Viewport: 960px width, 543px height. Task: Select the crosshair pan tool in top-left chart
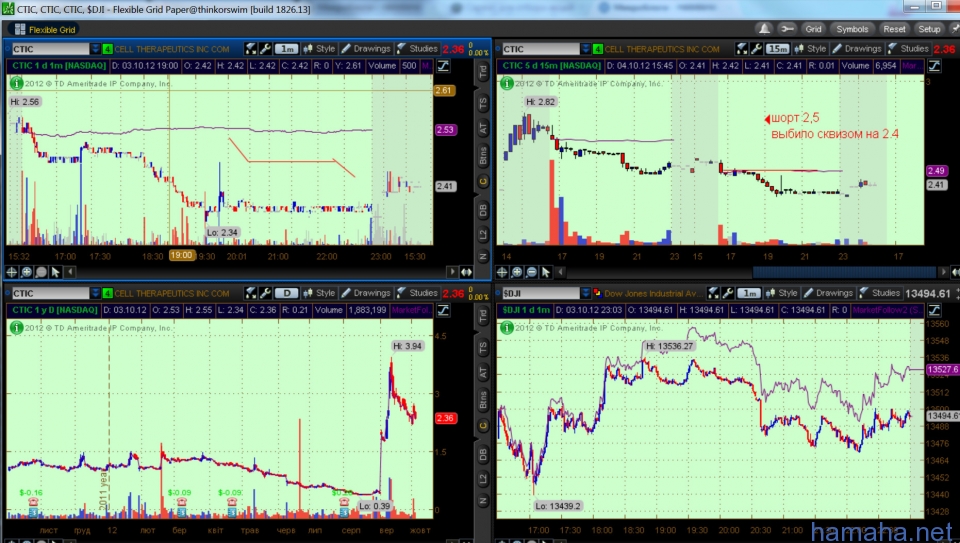[x=12, y=272]
